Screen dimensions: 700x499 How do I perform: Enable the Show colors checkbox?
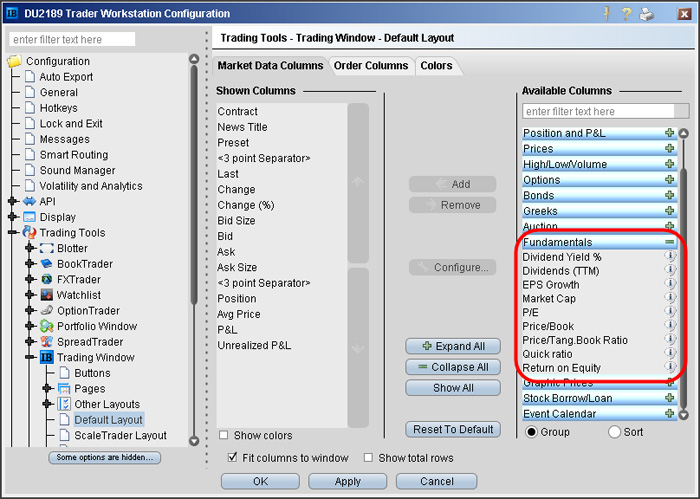[223, 435]
